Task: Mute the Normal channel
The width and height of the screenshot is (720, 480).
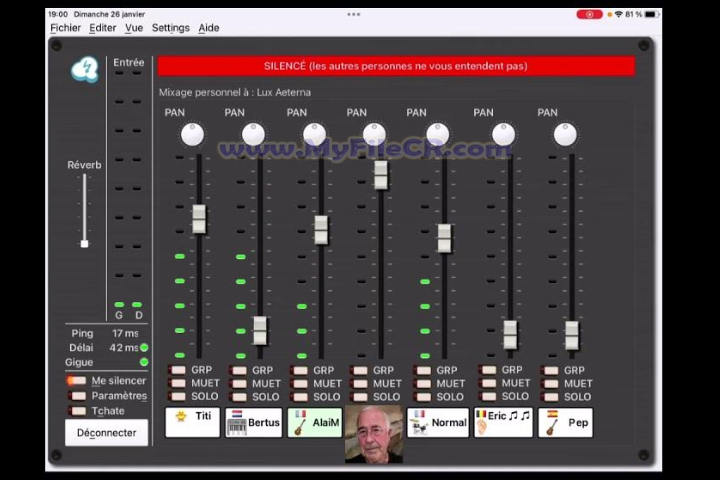Action: tap(423, 384)
